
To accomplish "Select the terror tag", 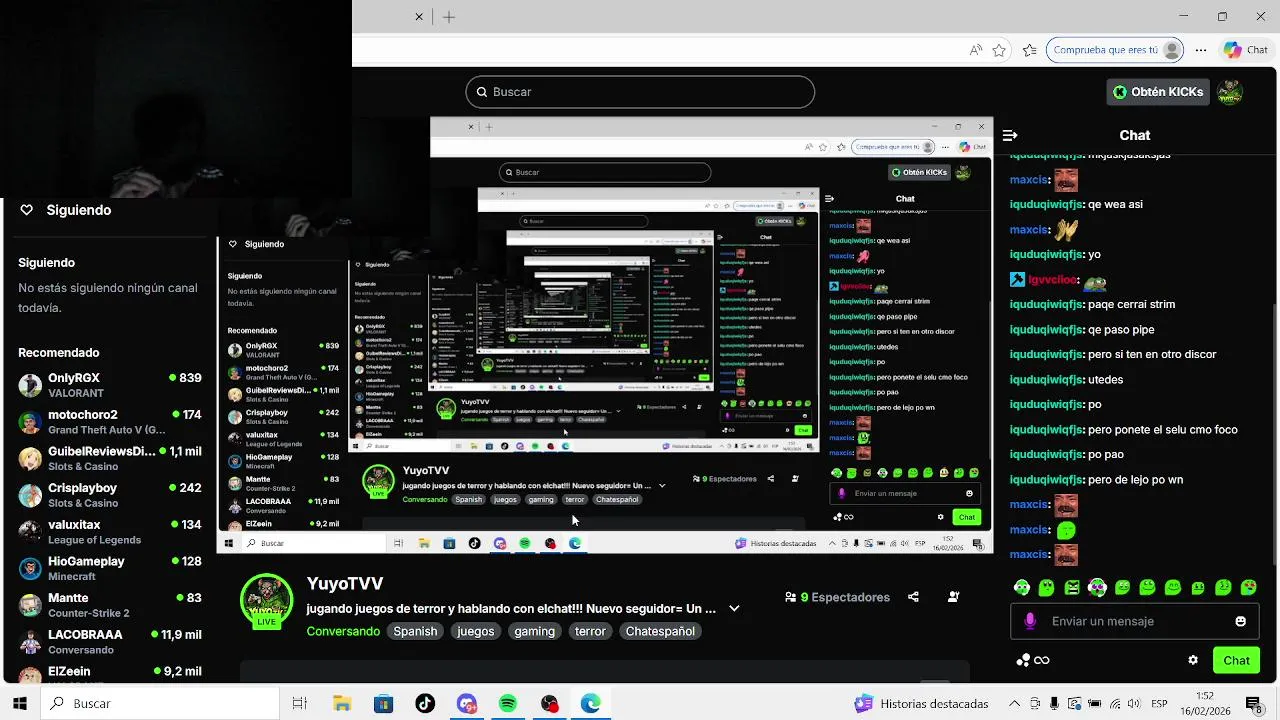I will point(590,631).
